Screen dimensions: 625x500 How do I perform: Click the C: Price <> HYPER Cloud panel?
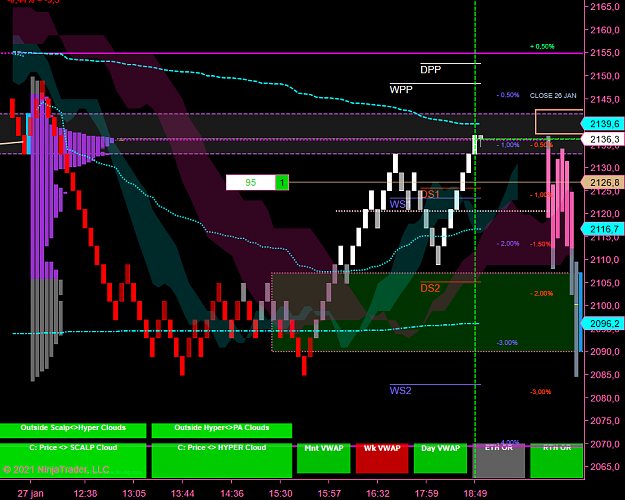222,460
